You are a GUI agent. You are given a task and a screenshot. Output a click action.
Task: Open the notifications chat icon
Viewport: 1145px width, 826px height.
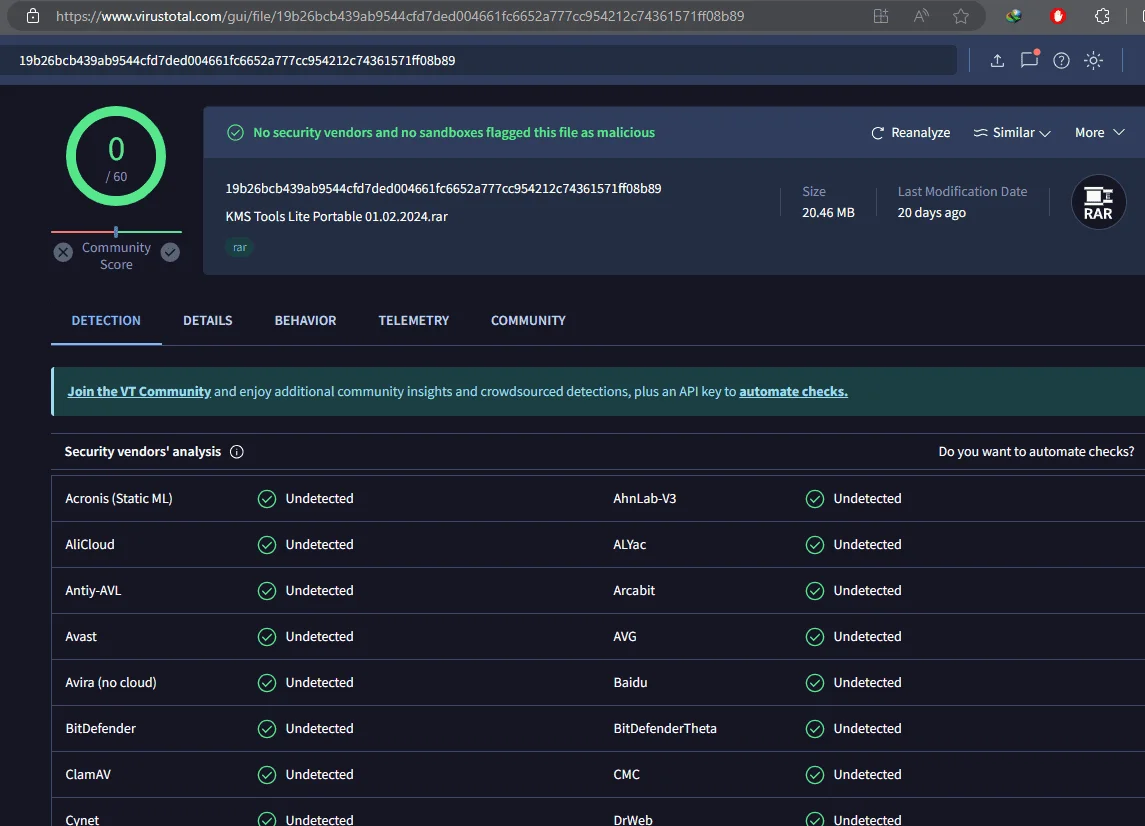click(x=1030, y=59)
